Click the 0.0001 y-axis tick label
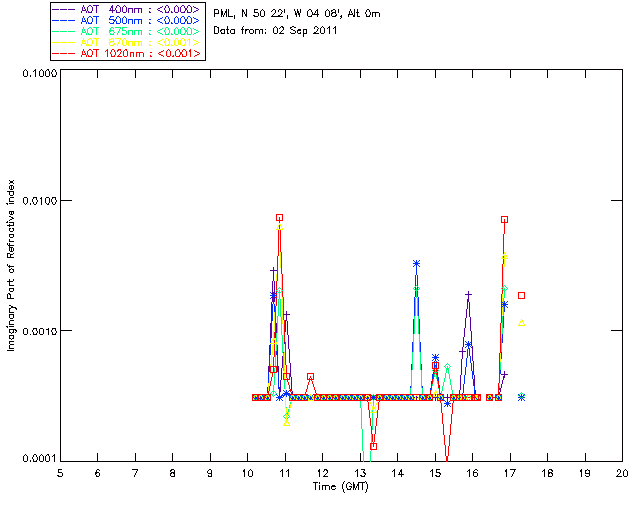The height and width of the screenshot is (512, 640). pyautogui.click(x=39, y=459)
